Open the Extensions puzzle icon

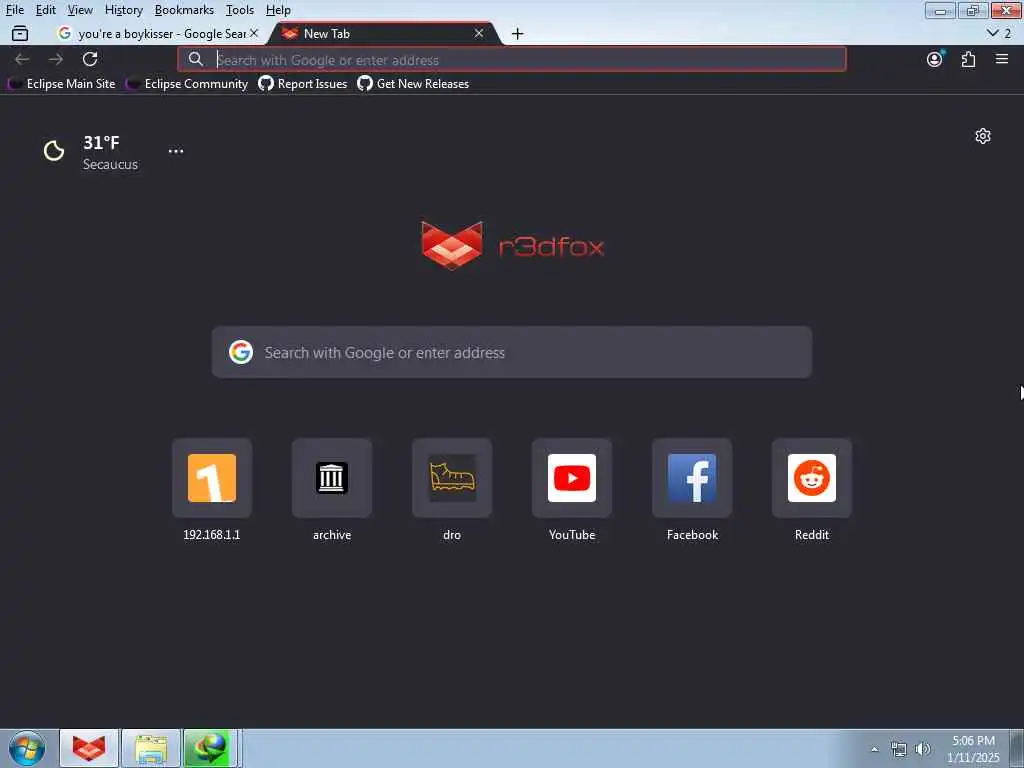click(968, 59)
